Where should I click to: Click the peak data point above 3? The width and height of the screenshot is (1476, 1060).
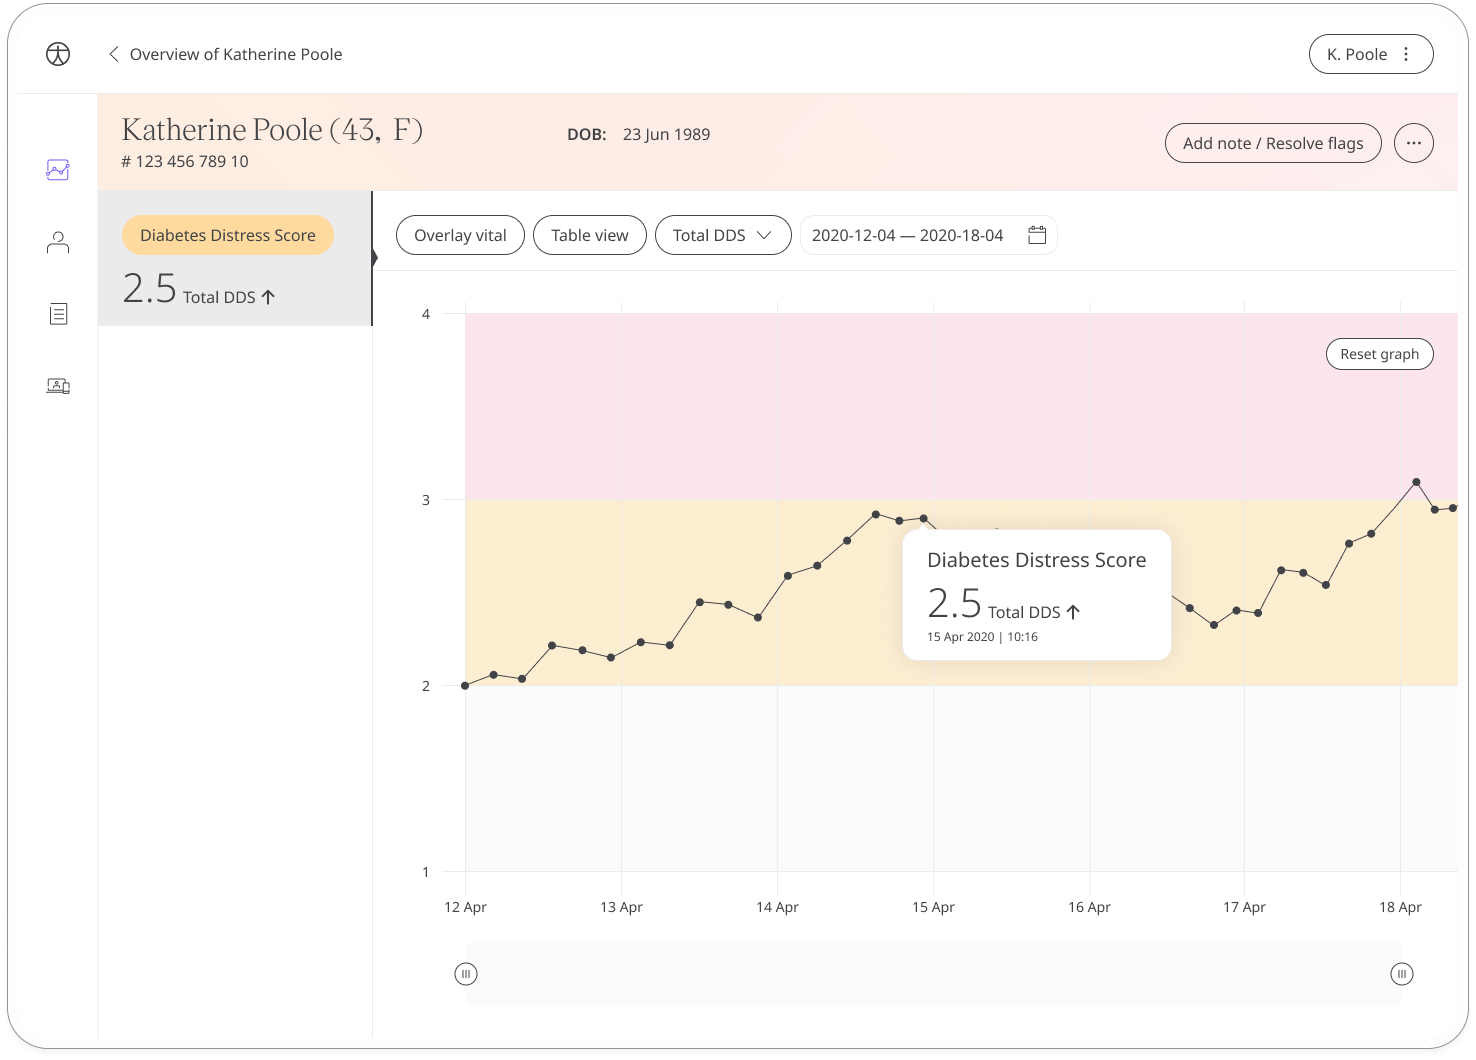coord(1417,482)
